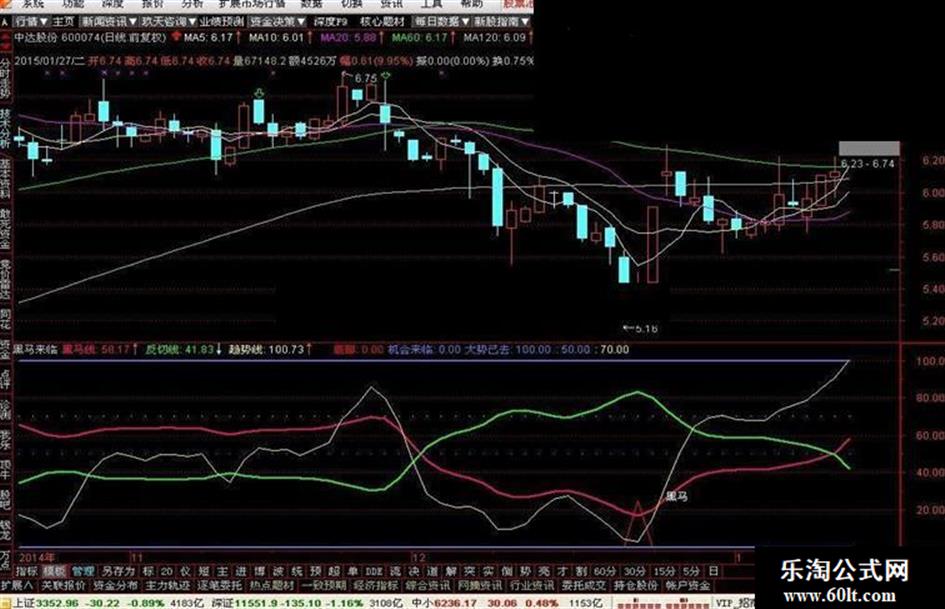Open the 新股指南 dropdown
Viewport: 945px width, 609px height.
[501, 22]
